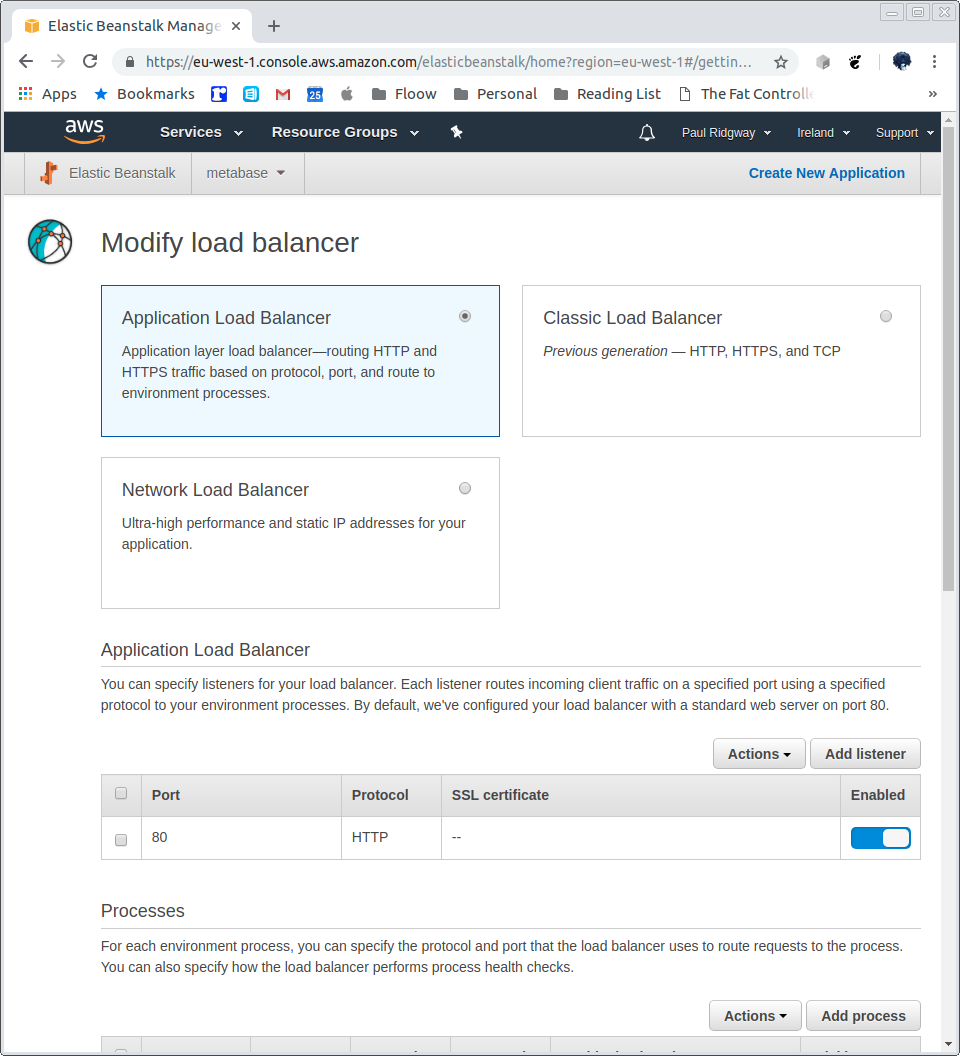Click Create New Application link
This screenshot has width=960, height=1056.
click(827, 173)
